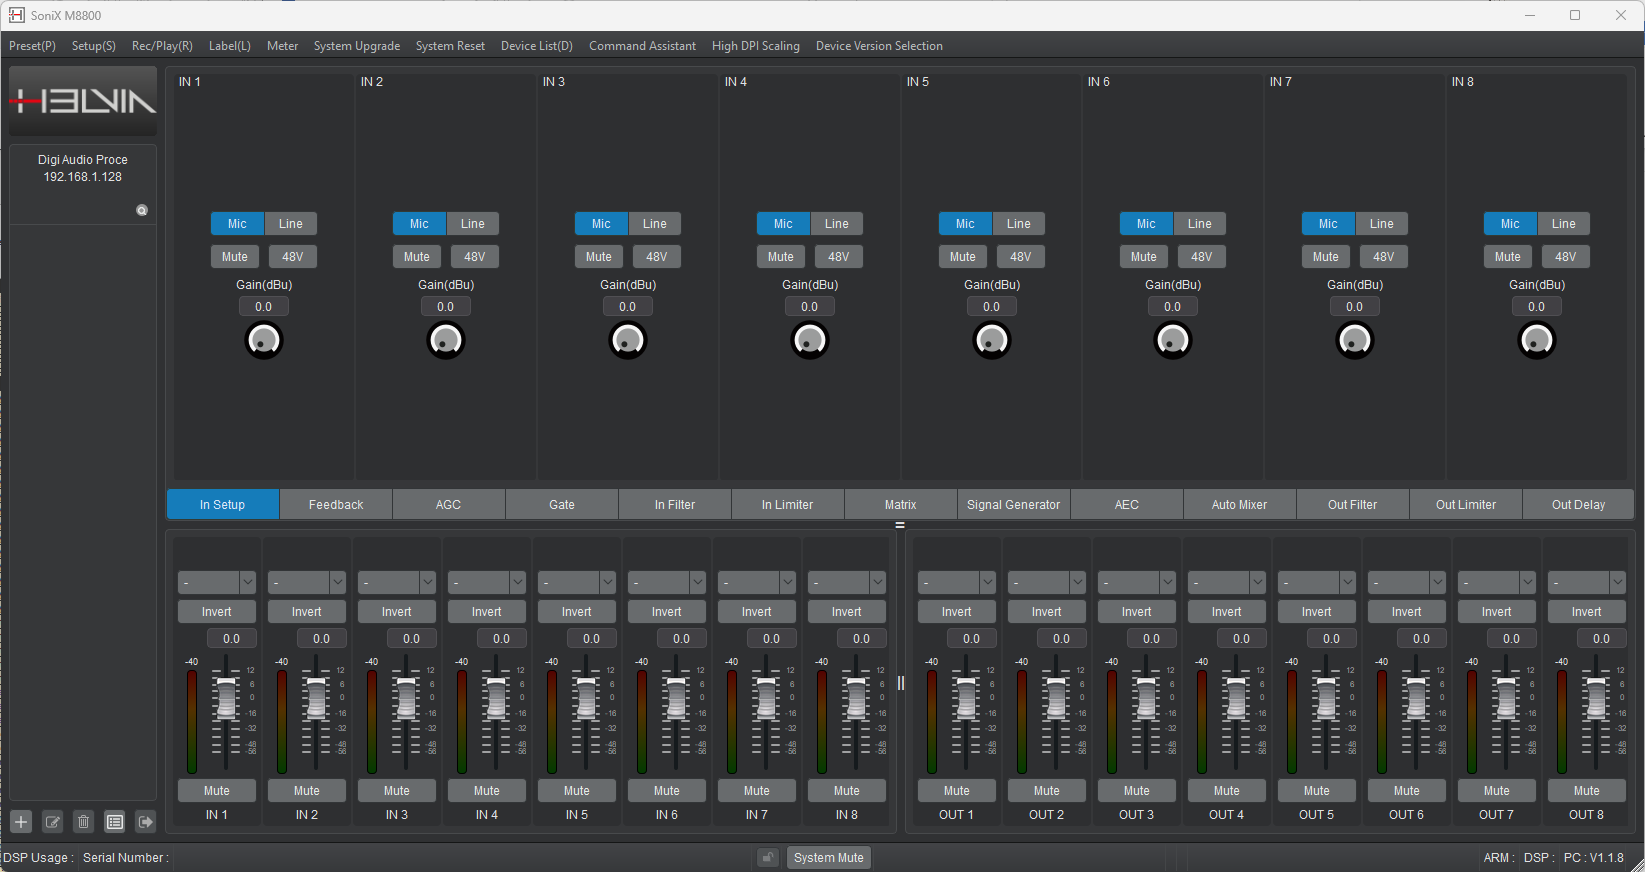Click the export arrow icon in sidebar
The width and height of the screenshot is (1645, 872).
pyautogui.click(x=146, y=822)
